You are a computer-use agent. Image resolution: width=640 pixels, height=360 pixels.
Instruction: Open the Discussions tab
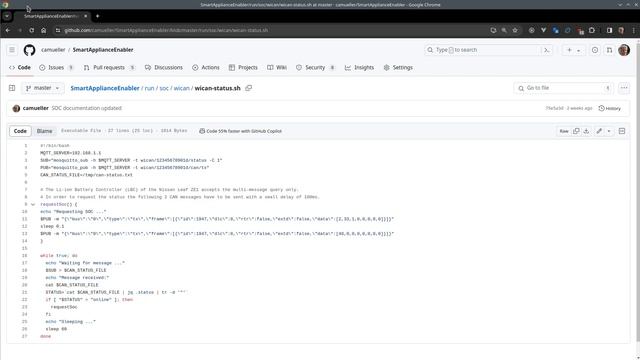click(164, 67)
